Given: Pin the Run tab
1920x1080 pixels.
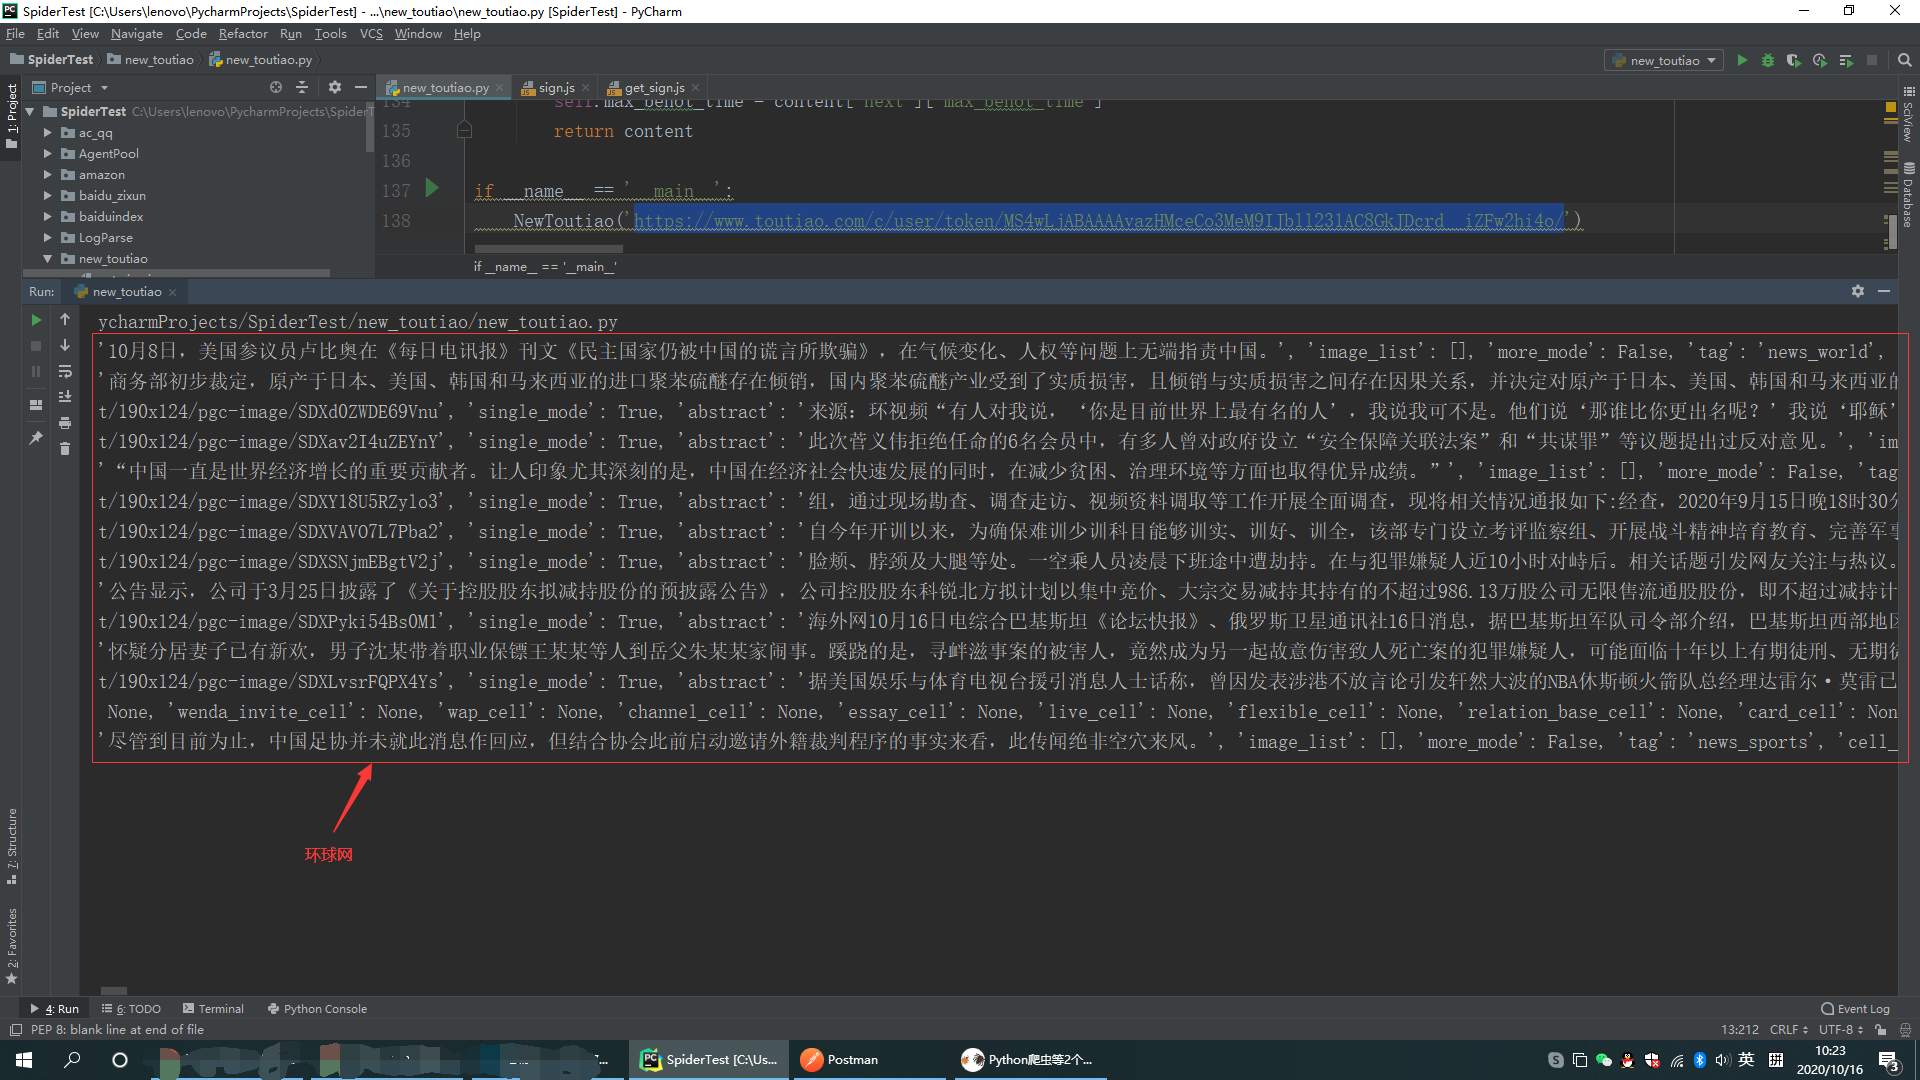Looking at the screenshot, I should click(x=36, y=438).
